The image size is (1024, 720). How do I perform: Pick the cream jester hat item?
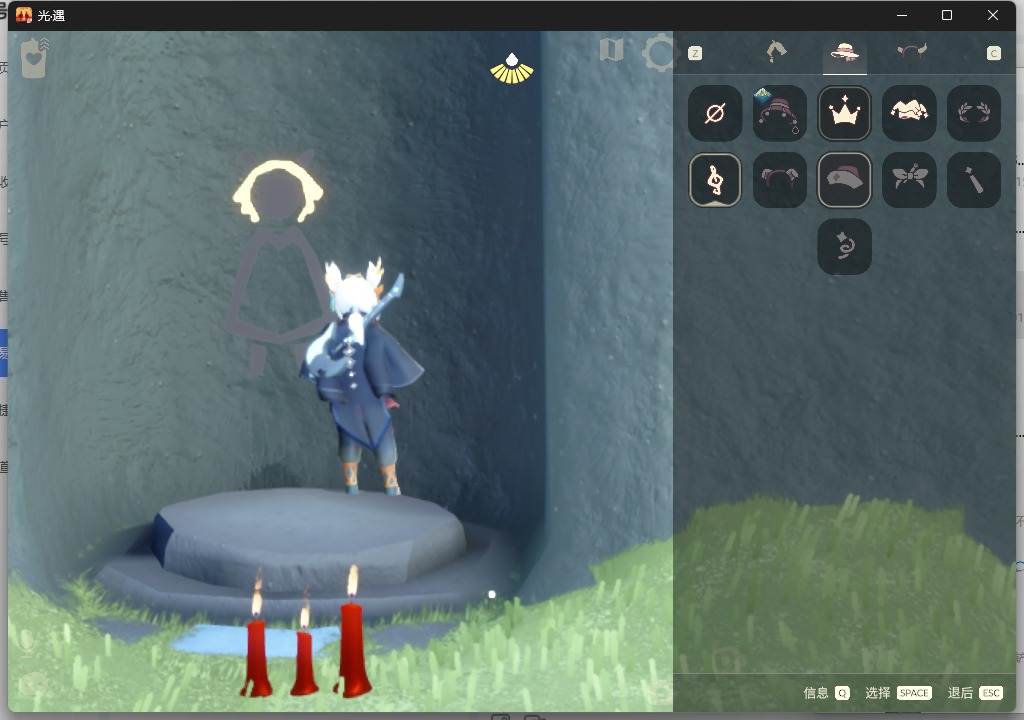click(908, 113)
